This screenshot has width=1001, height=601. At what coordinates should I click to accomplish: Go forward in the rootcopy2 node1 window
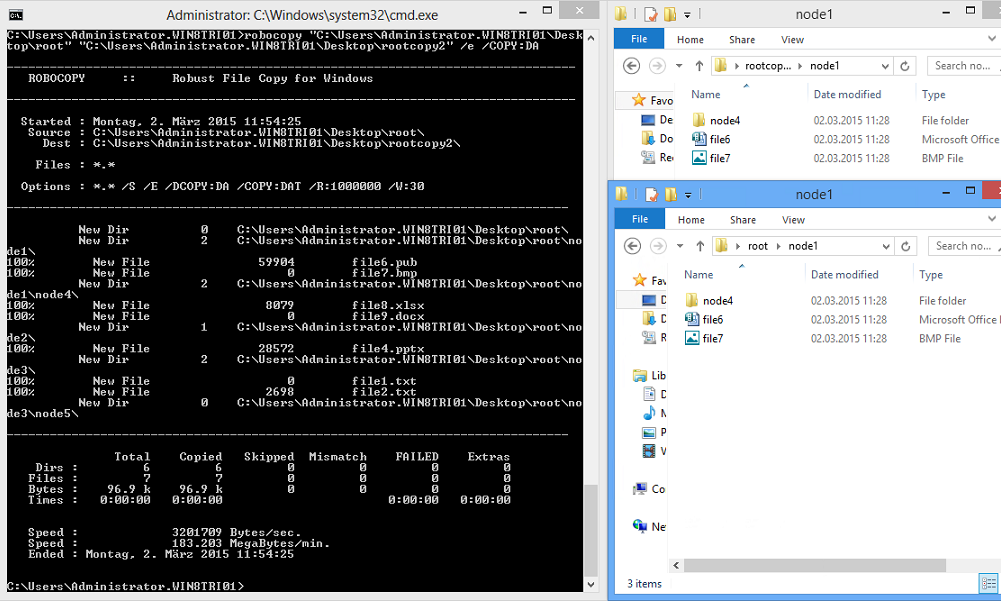657,66
